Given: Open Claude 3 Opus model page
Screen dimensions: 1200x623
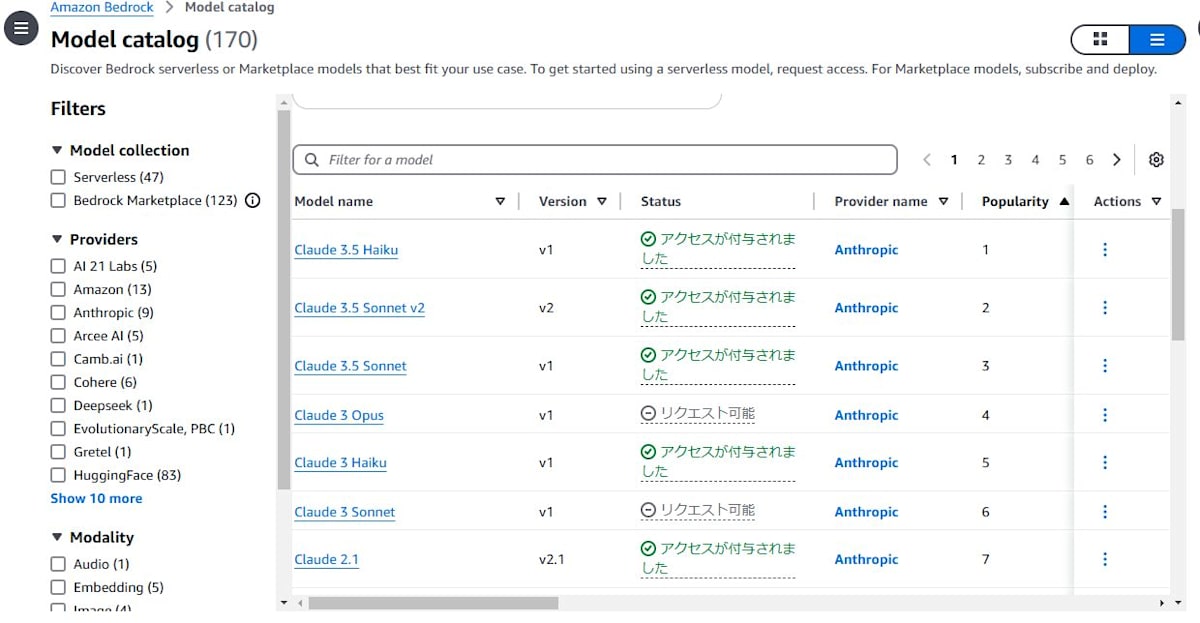Looking at the screenshot, I should [x=339, y=415].
